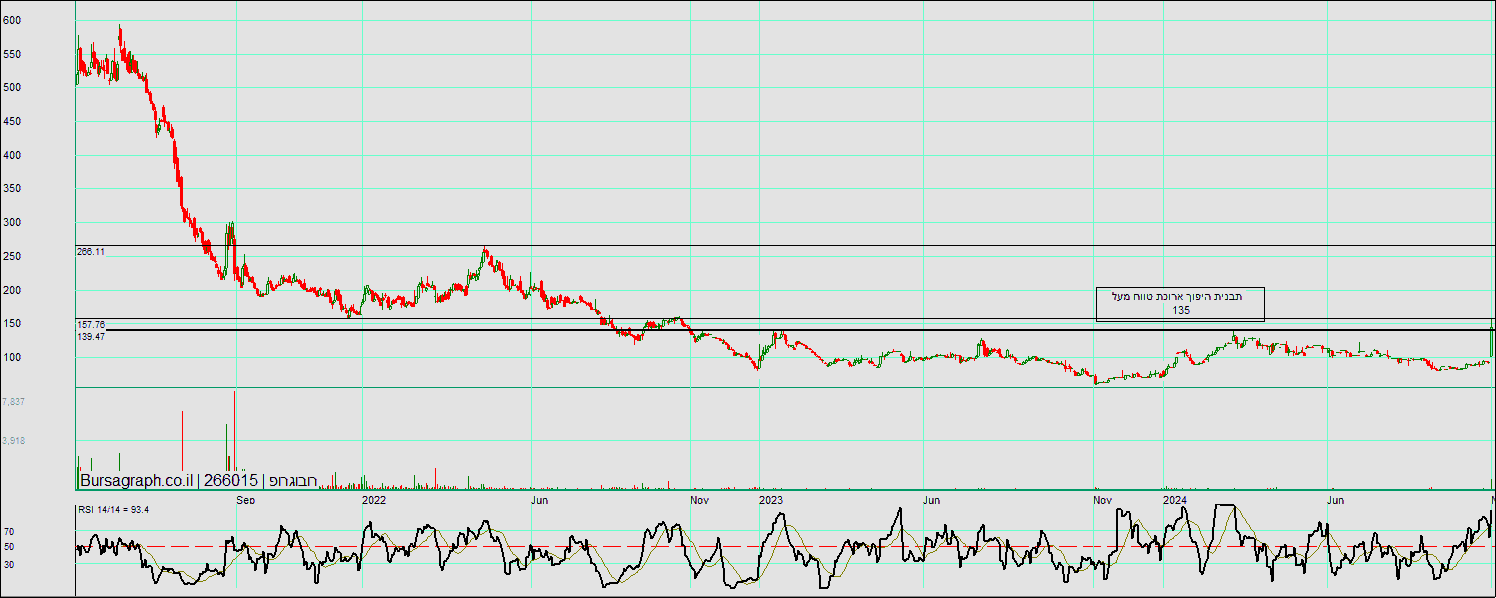Select the 157.76 resistance level label

point(91,324)
